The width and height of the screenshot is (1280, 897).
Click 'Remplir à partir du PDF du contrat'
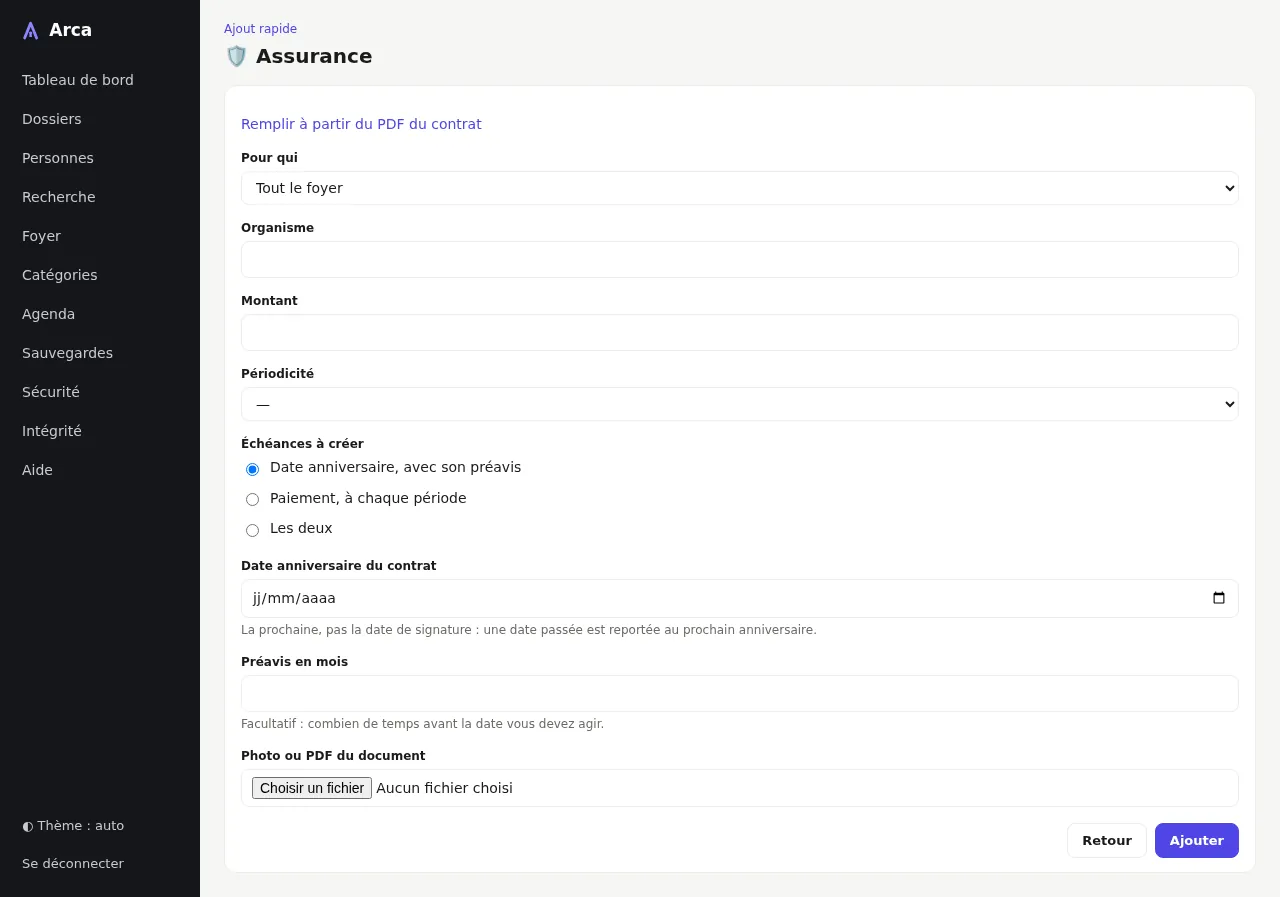361,124
